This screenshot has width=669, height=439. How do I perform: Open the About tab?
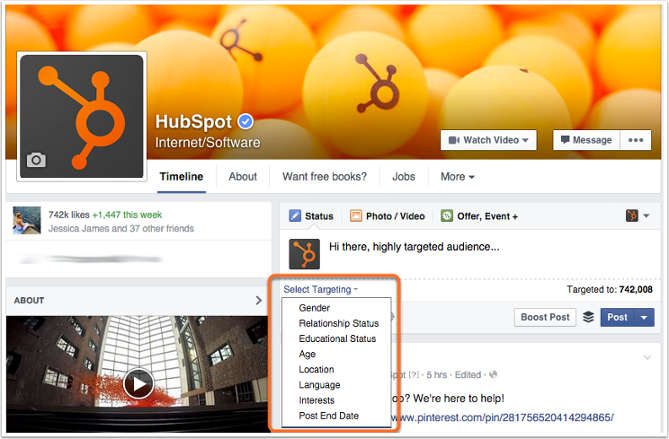tap(243, 177)
